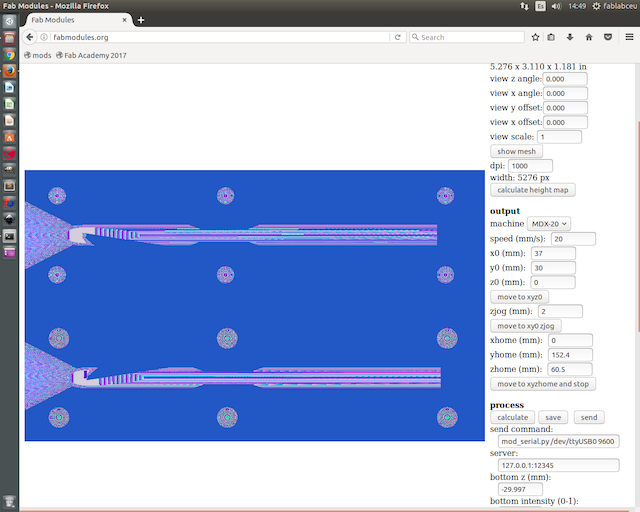Open Files manager in the dock
The image size is (640, 512).
[9, 38]
